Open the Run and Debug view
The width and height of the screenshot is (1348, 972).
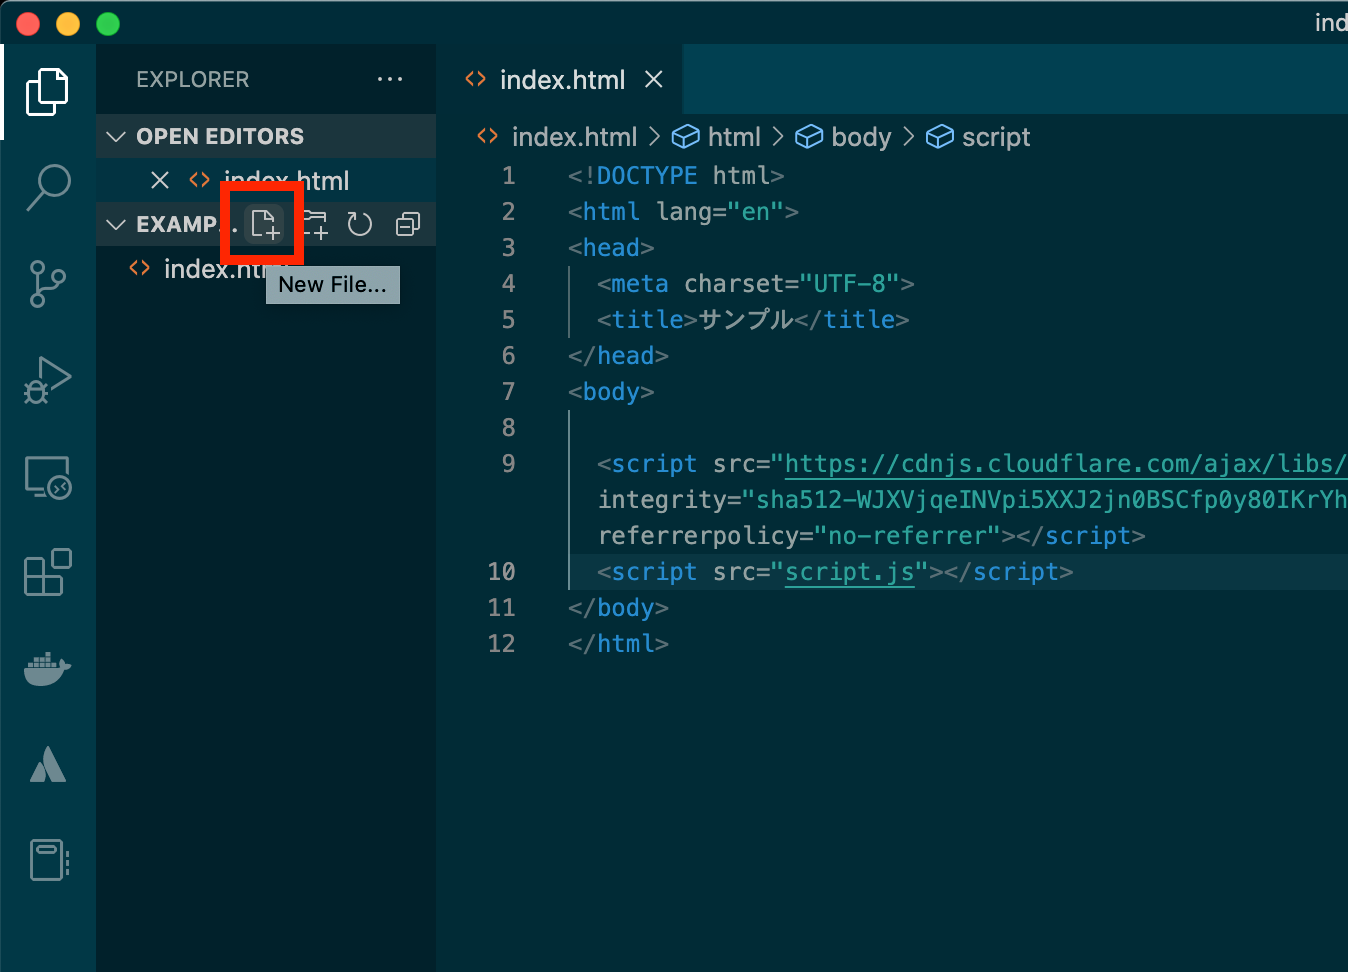coord(47,380)
